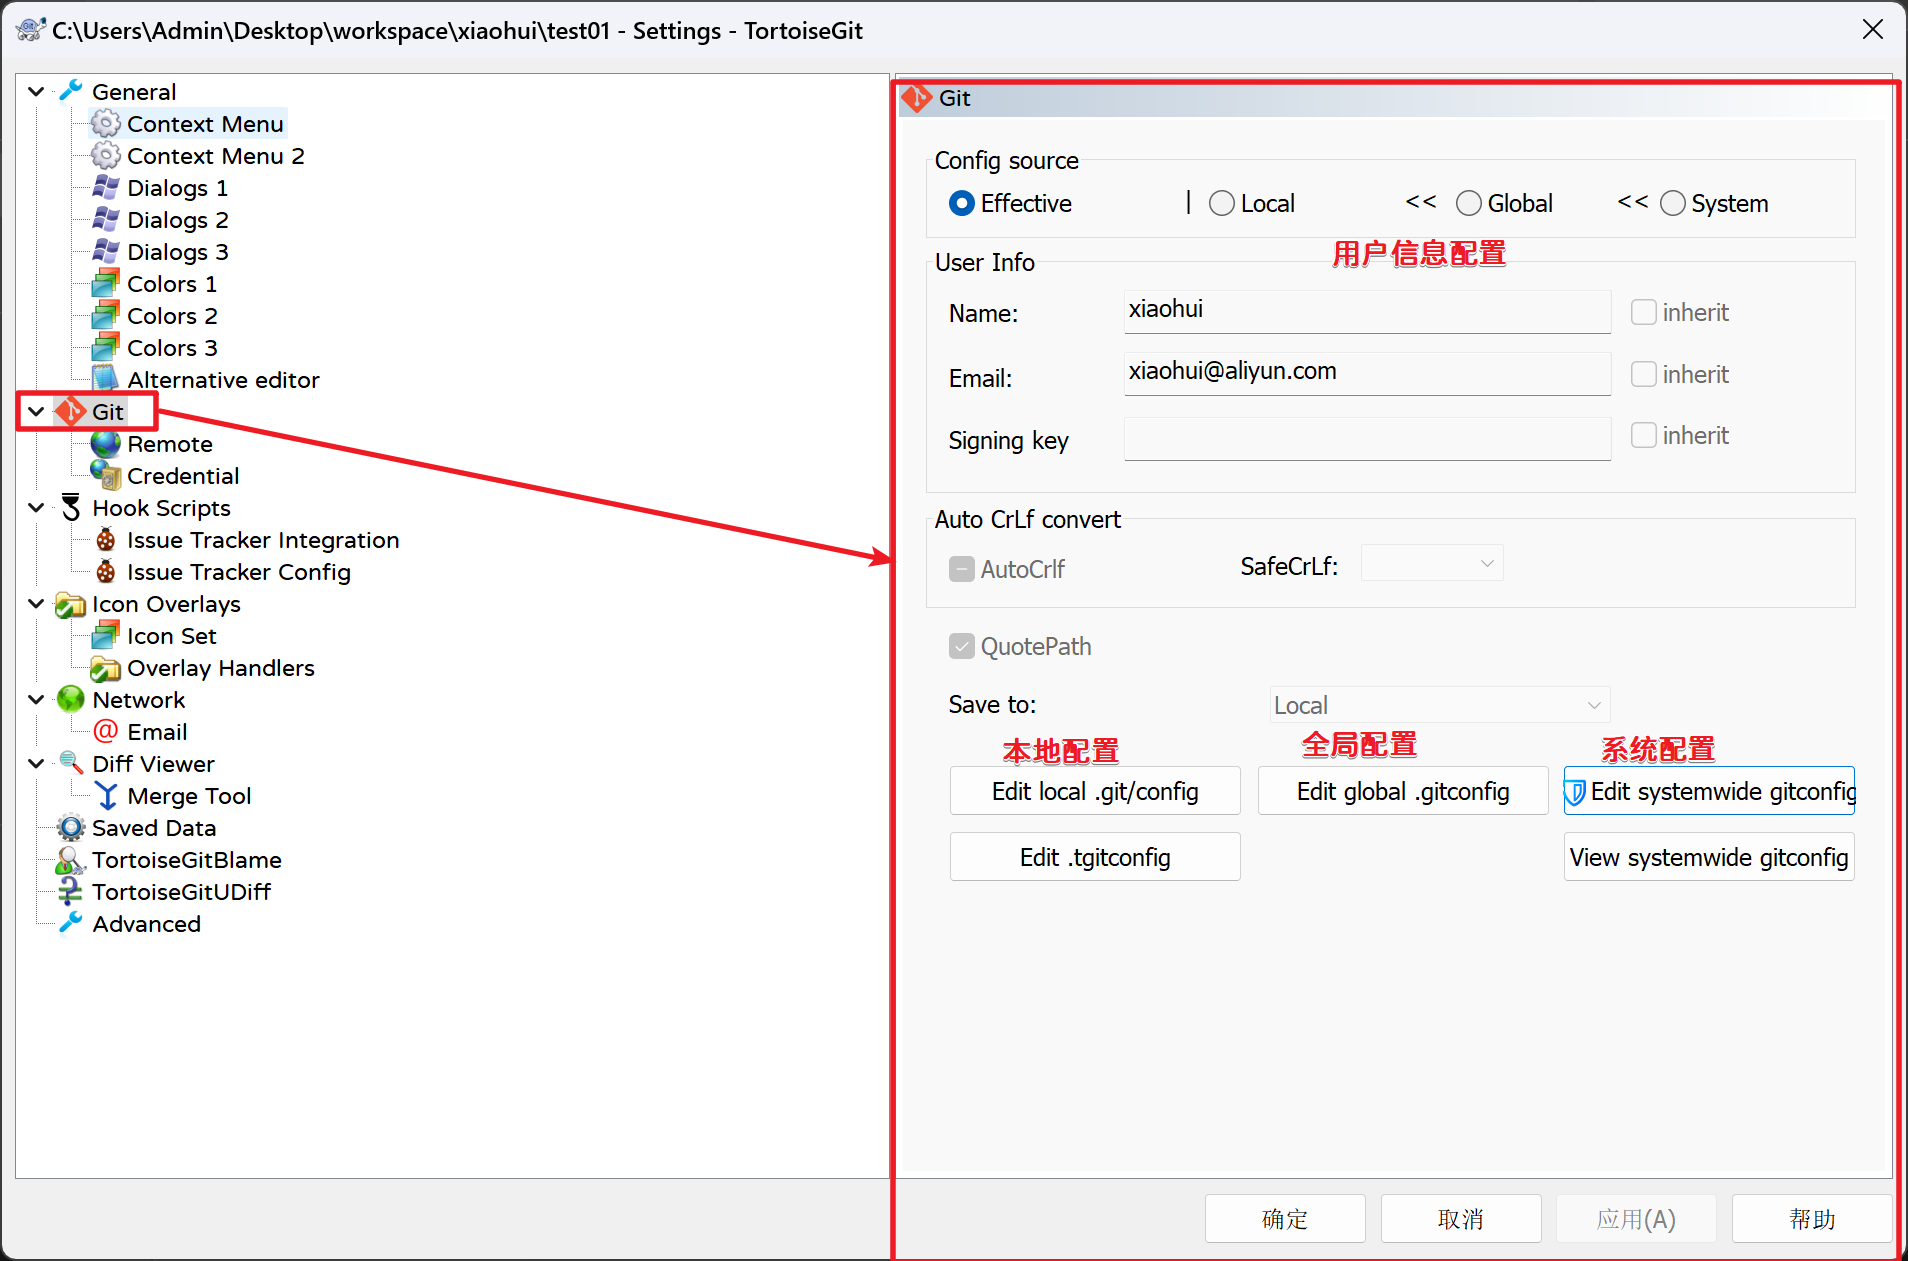Image resolution: width=1908 pixels, height=1261 pixels.
Task: Click the Remote globe icon
Action: pos(105,443)
